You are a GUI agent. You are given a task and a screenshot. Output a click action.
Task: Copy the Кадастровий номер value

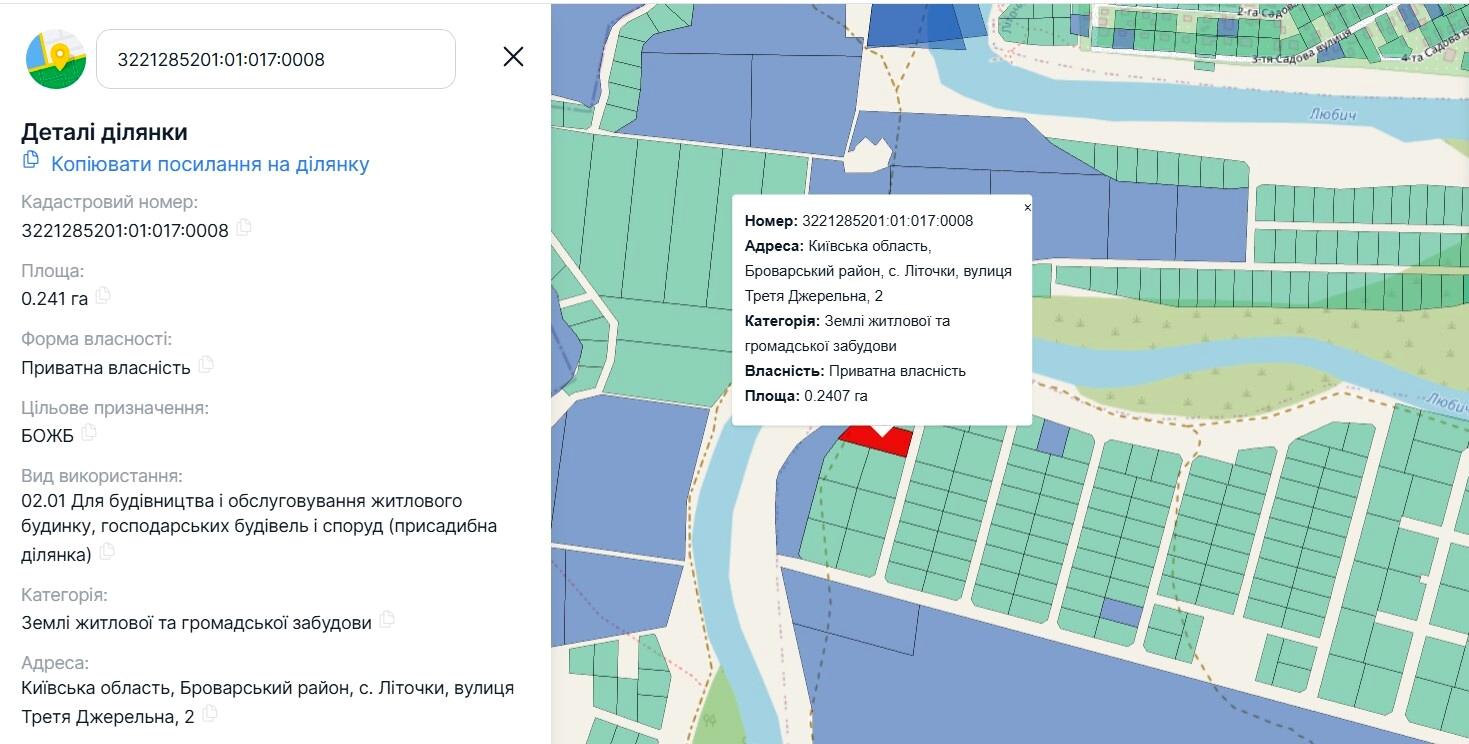244,228
